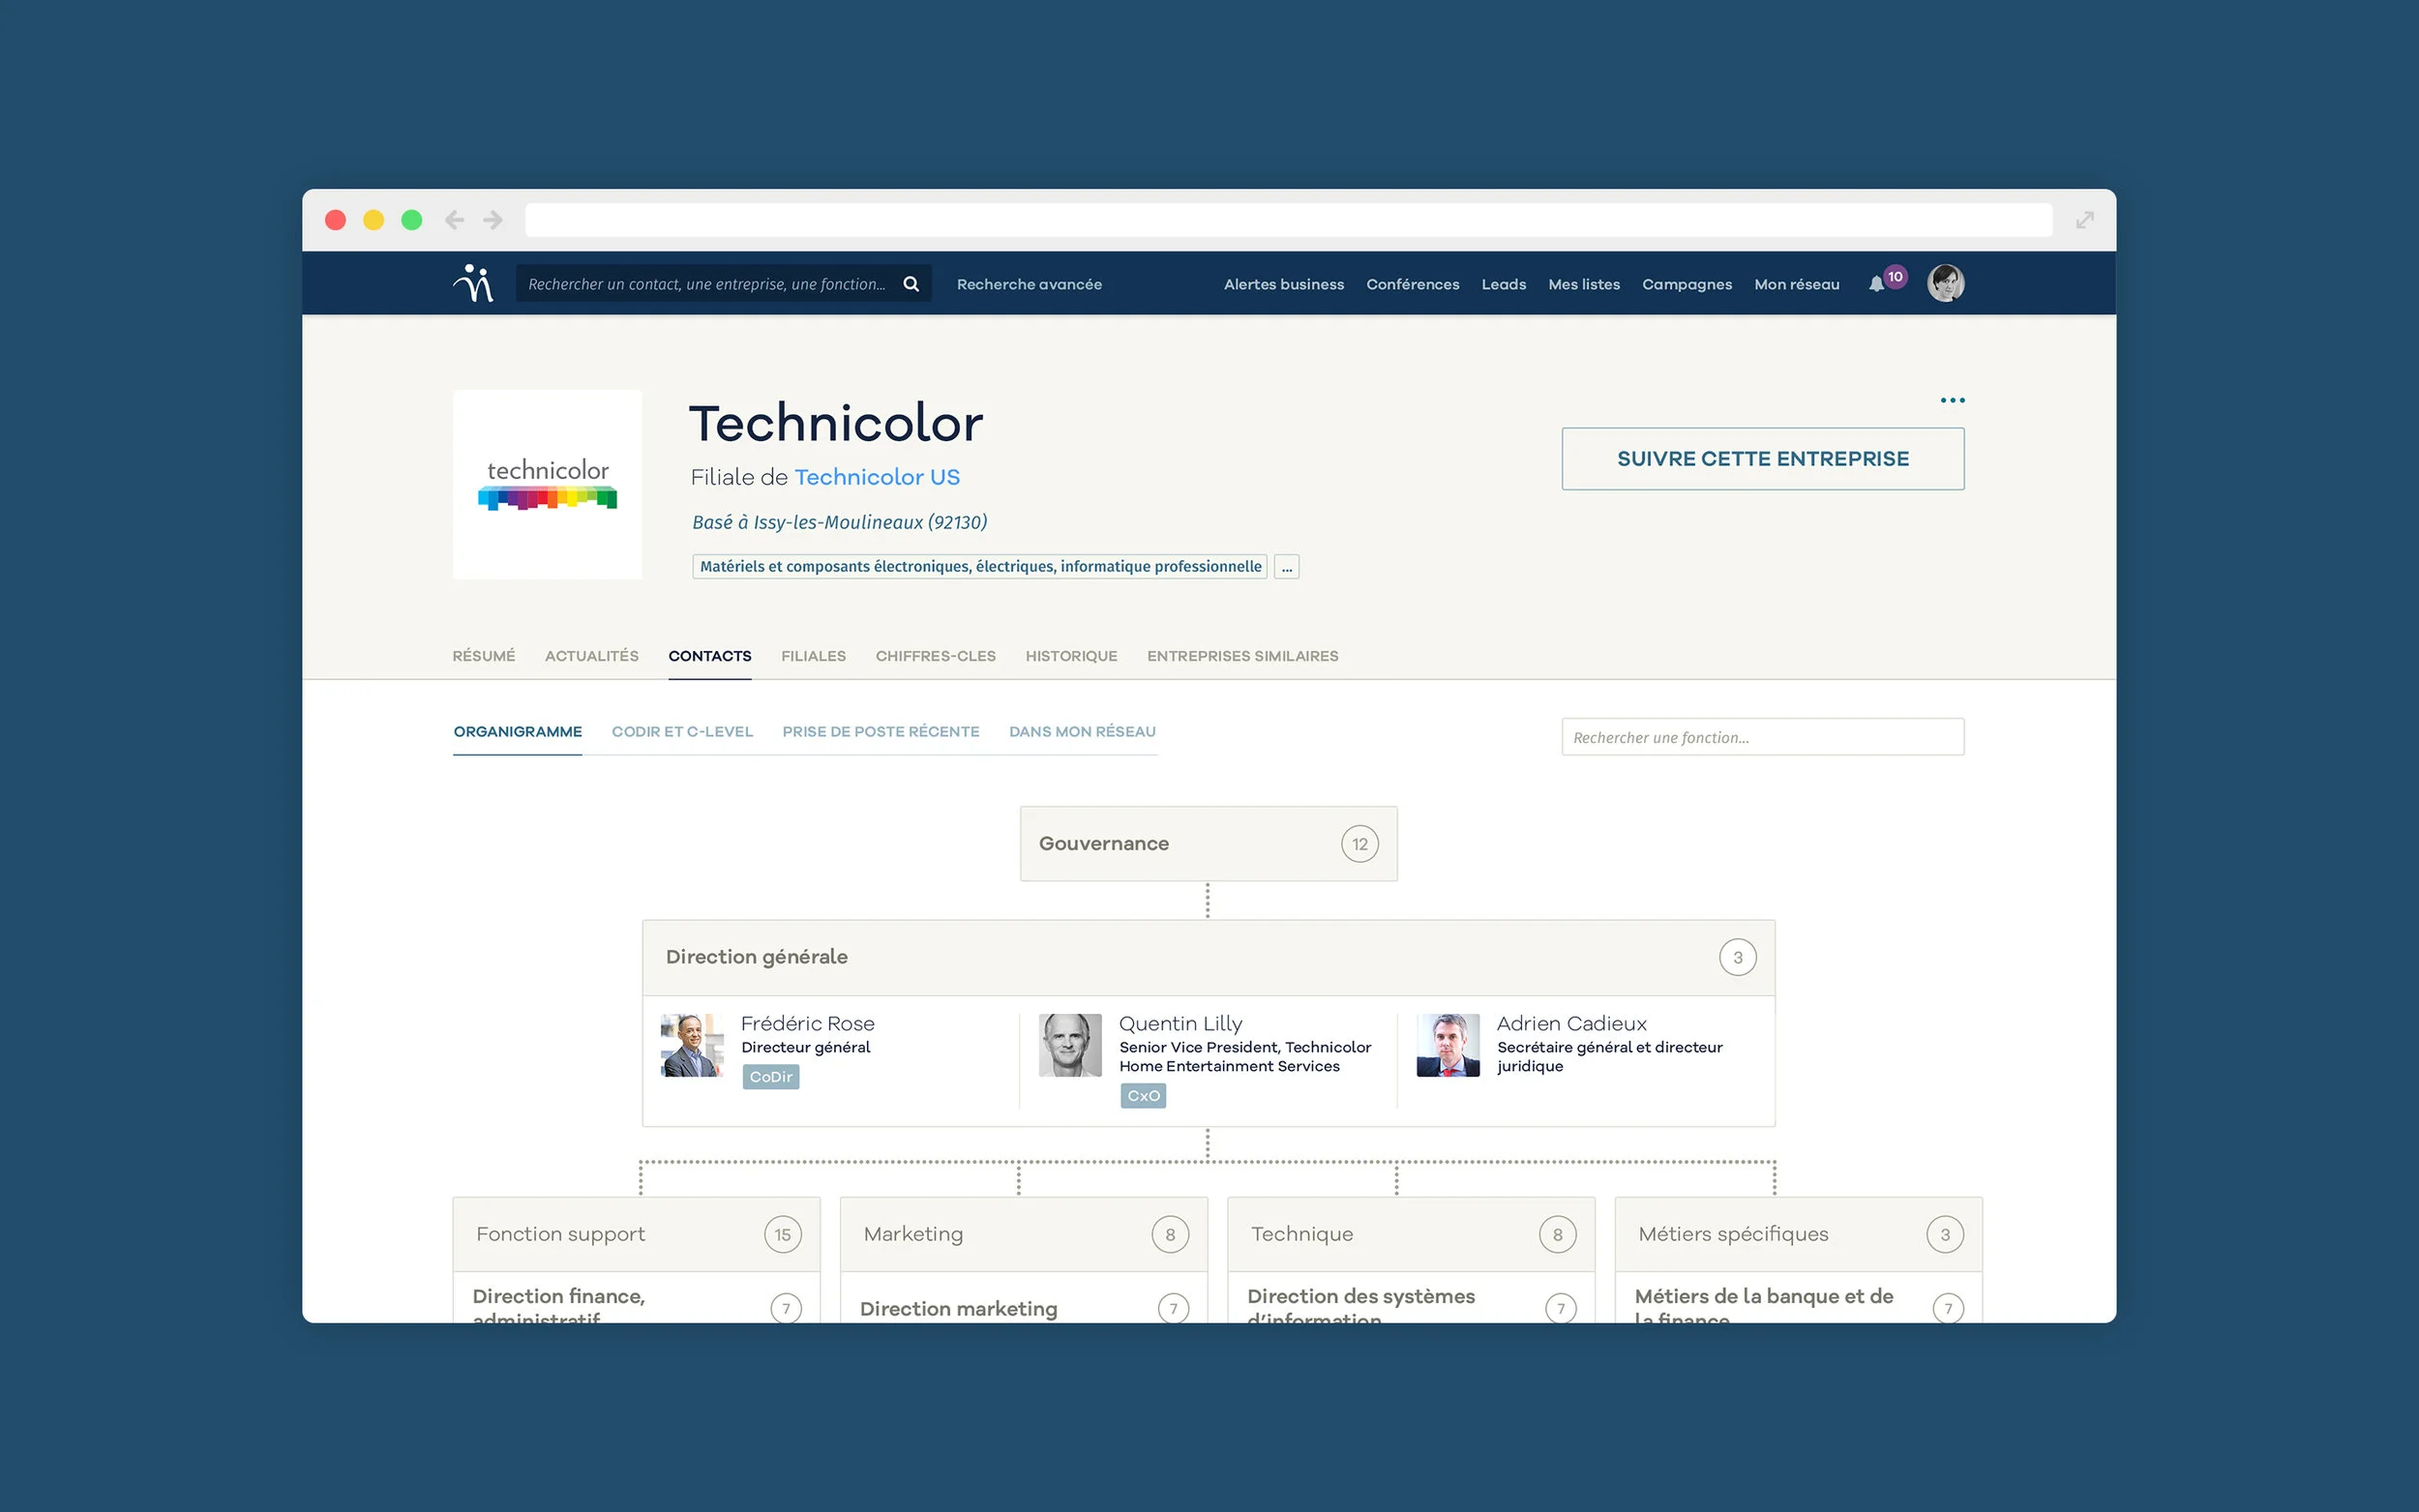The height and width of the screenshot is (1512, 2419).
Task: Click the CxO tag under Quentin Lilly
Action: pos(1143,1096)
